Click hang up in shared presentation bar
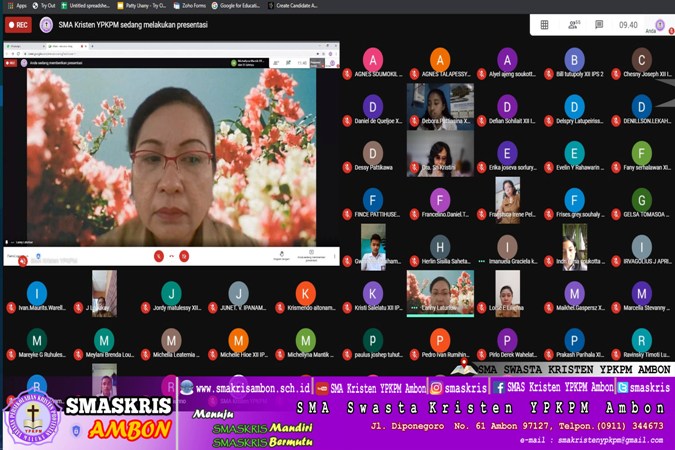 tap(171, 256)
